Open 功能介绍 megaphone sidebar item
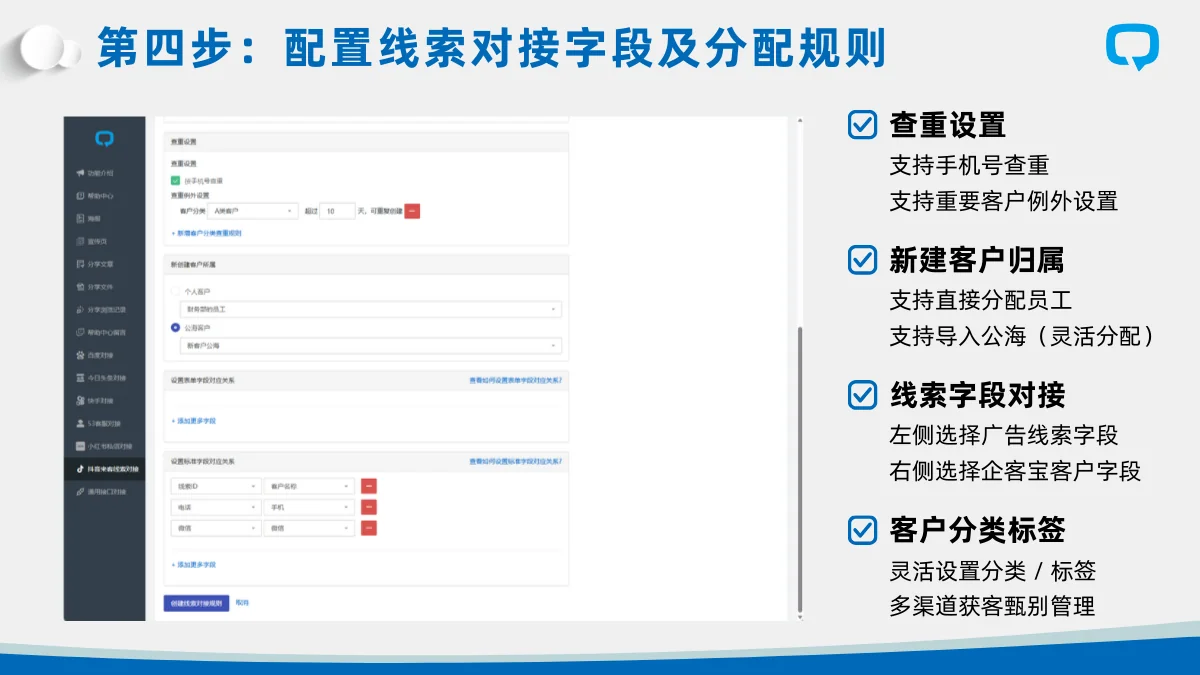This screenshot has width=1200, height=675. click(x=101, y=173)
